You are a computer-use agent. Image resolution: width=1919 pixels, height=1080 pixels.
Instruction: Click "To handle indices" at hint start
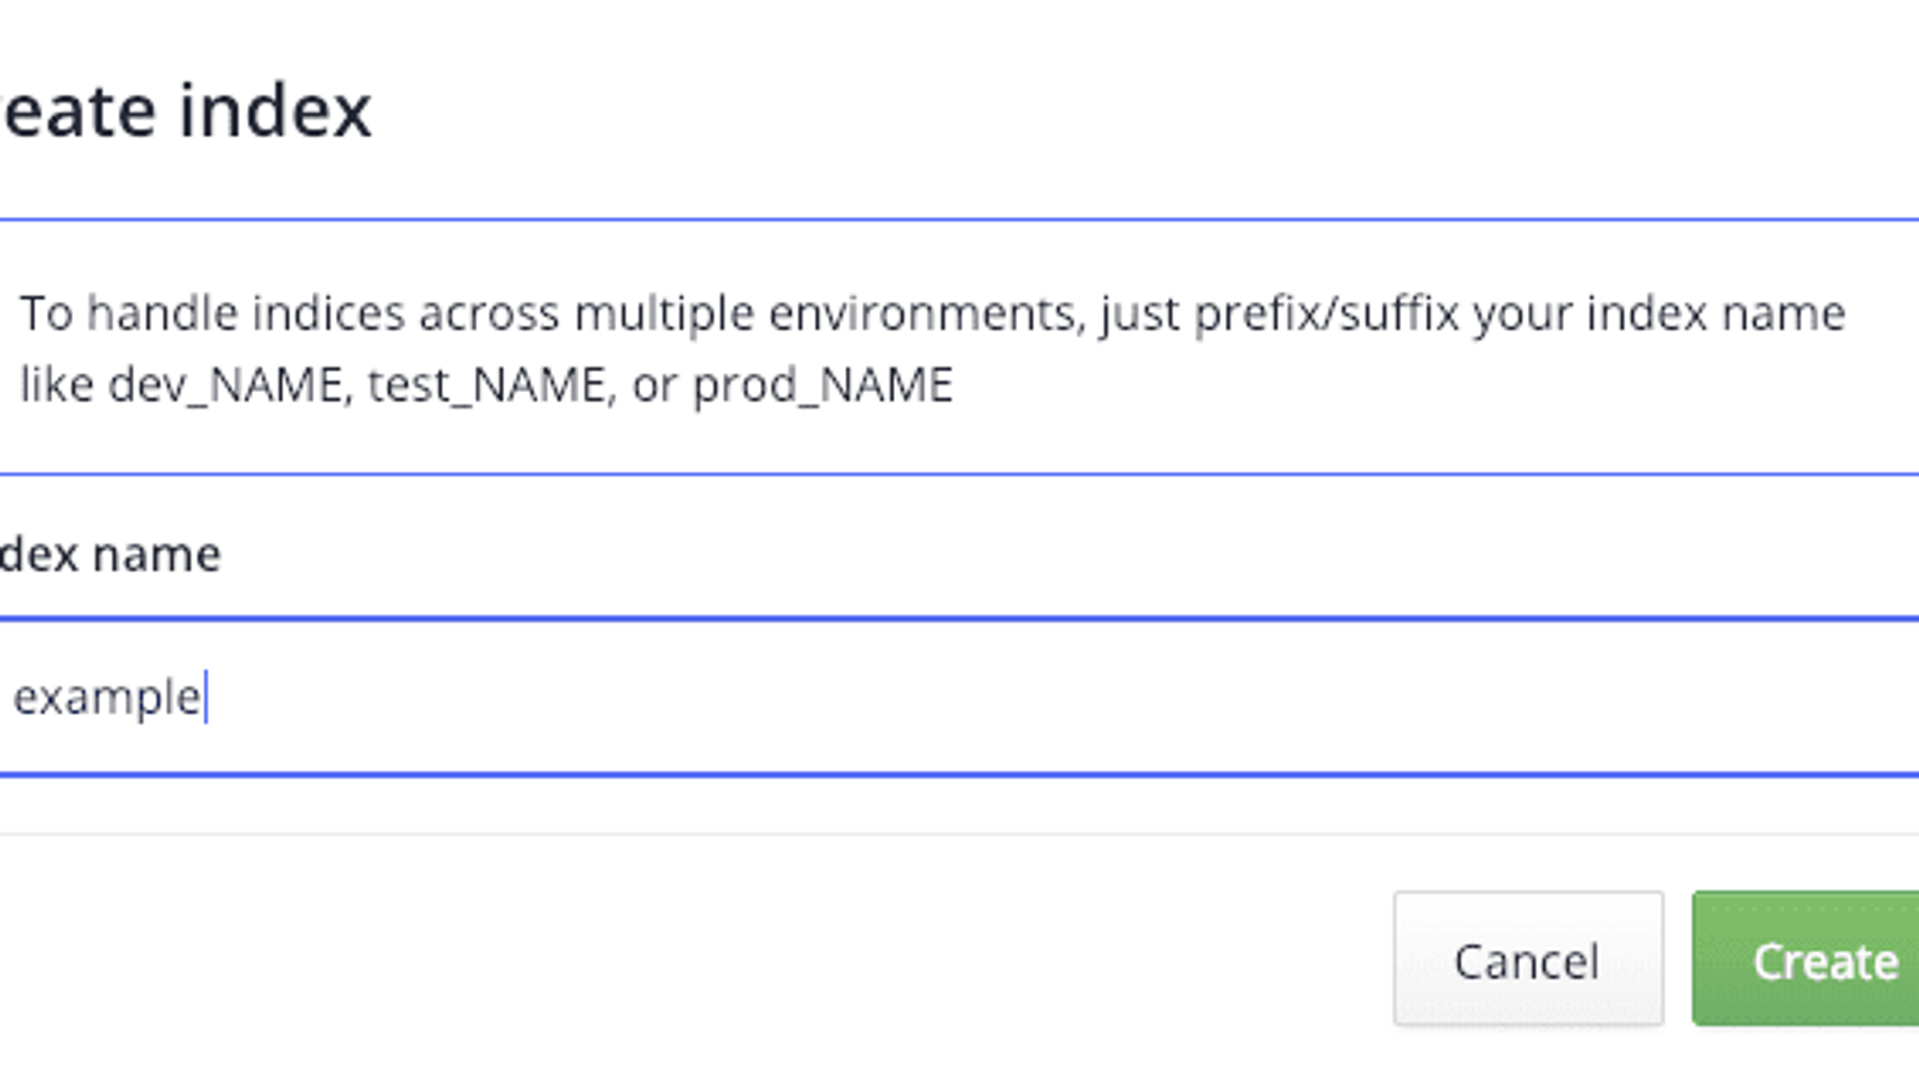[x=212, y=314]
